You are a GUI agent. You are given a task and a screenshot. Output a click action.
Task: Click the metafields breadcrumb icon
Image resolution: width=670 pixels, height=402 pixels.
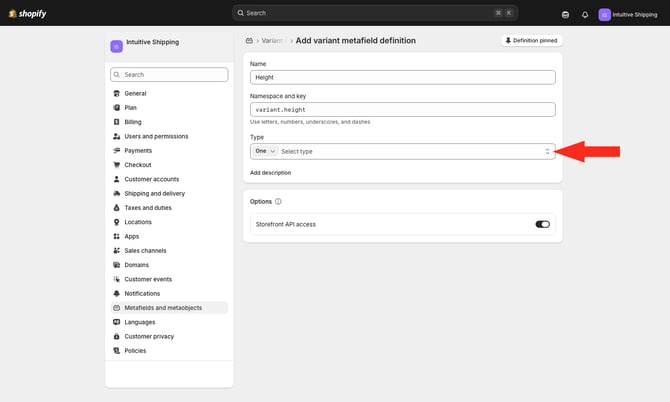[x=249, y=41]
